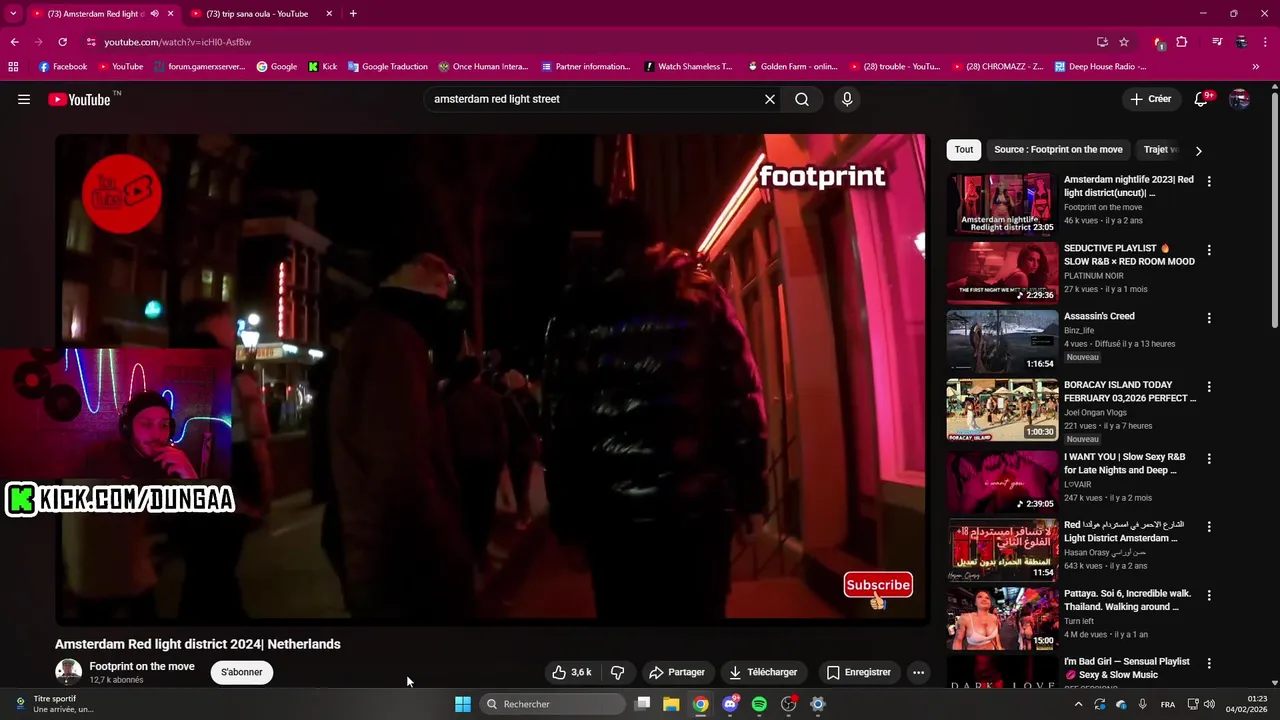
Task: Bookmark this page with the star
Action: pyautogui.click(x=1124, y=42)
